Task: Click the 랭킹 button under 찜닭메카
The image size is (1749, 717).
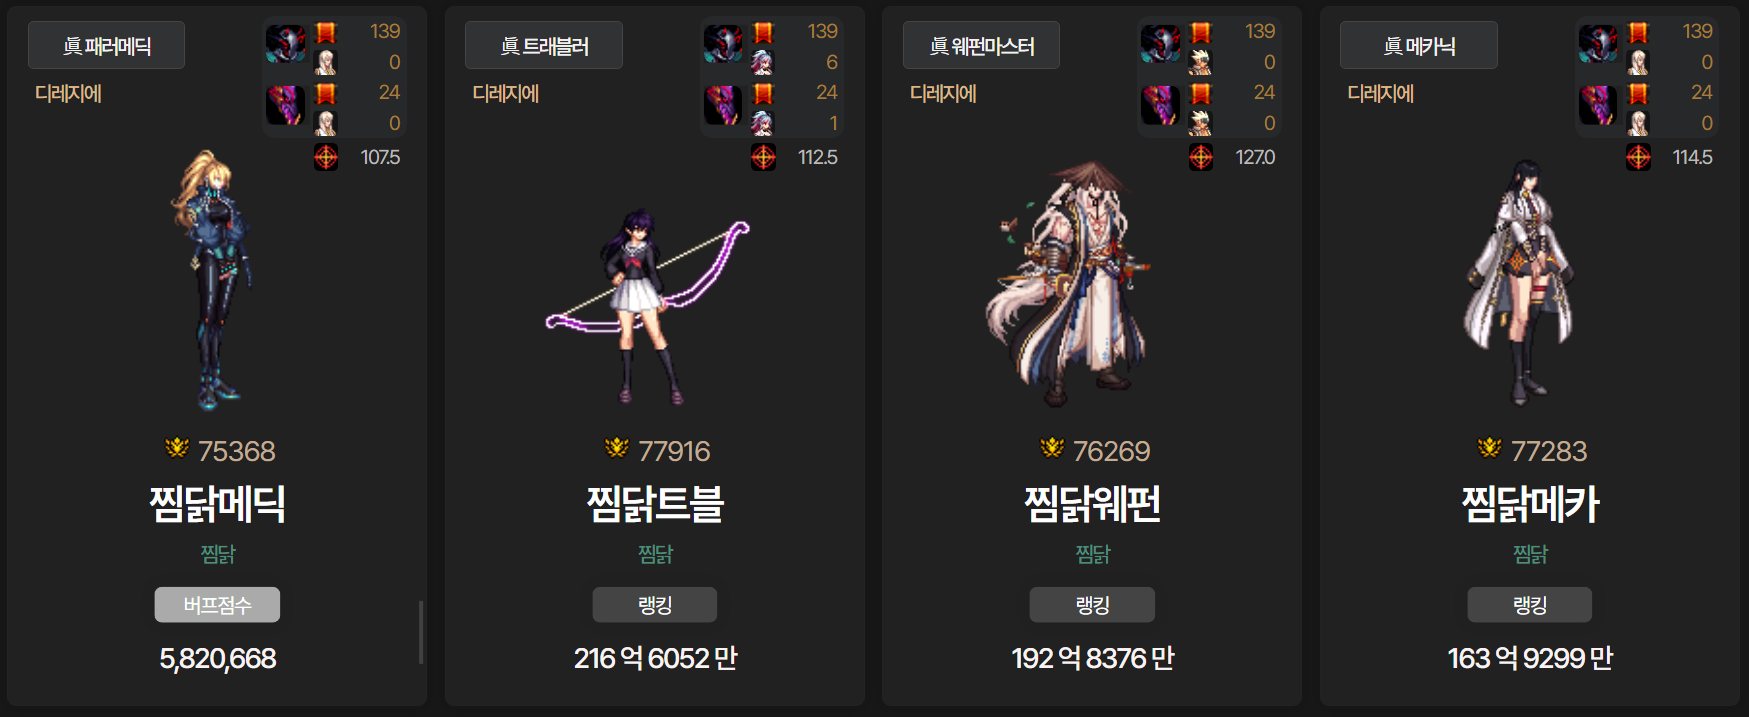Action: (x=1530, y=605)
